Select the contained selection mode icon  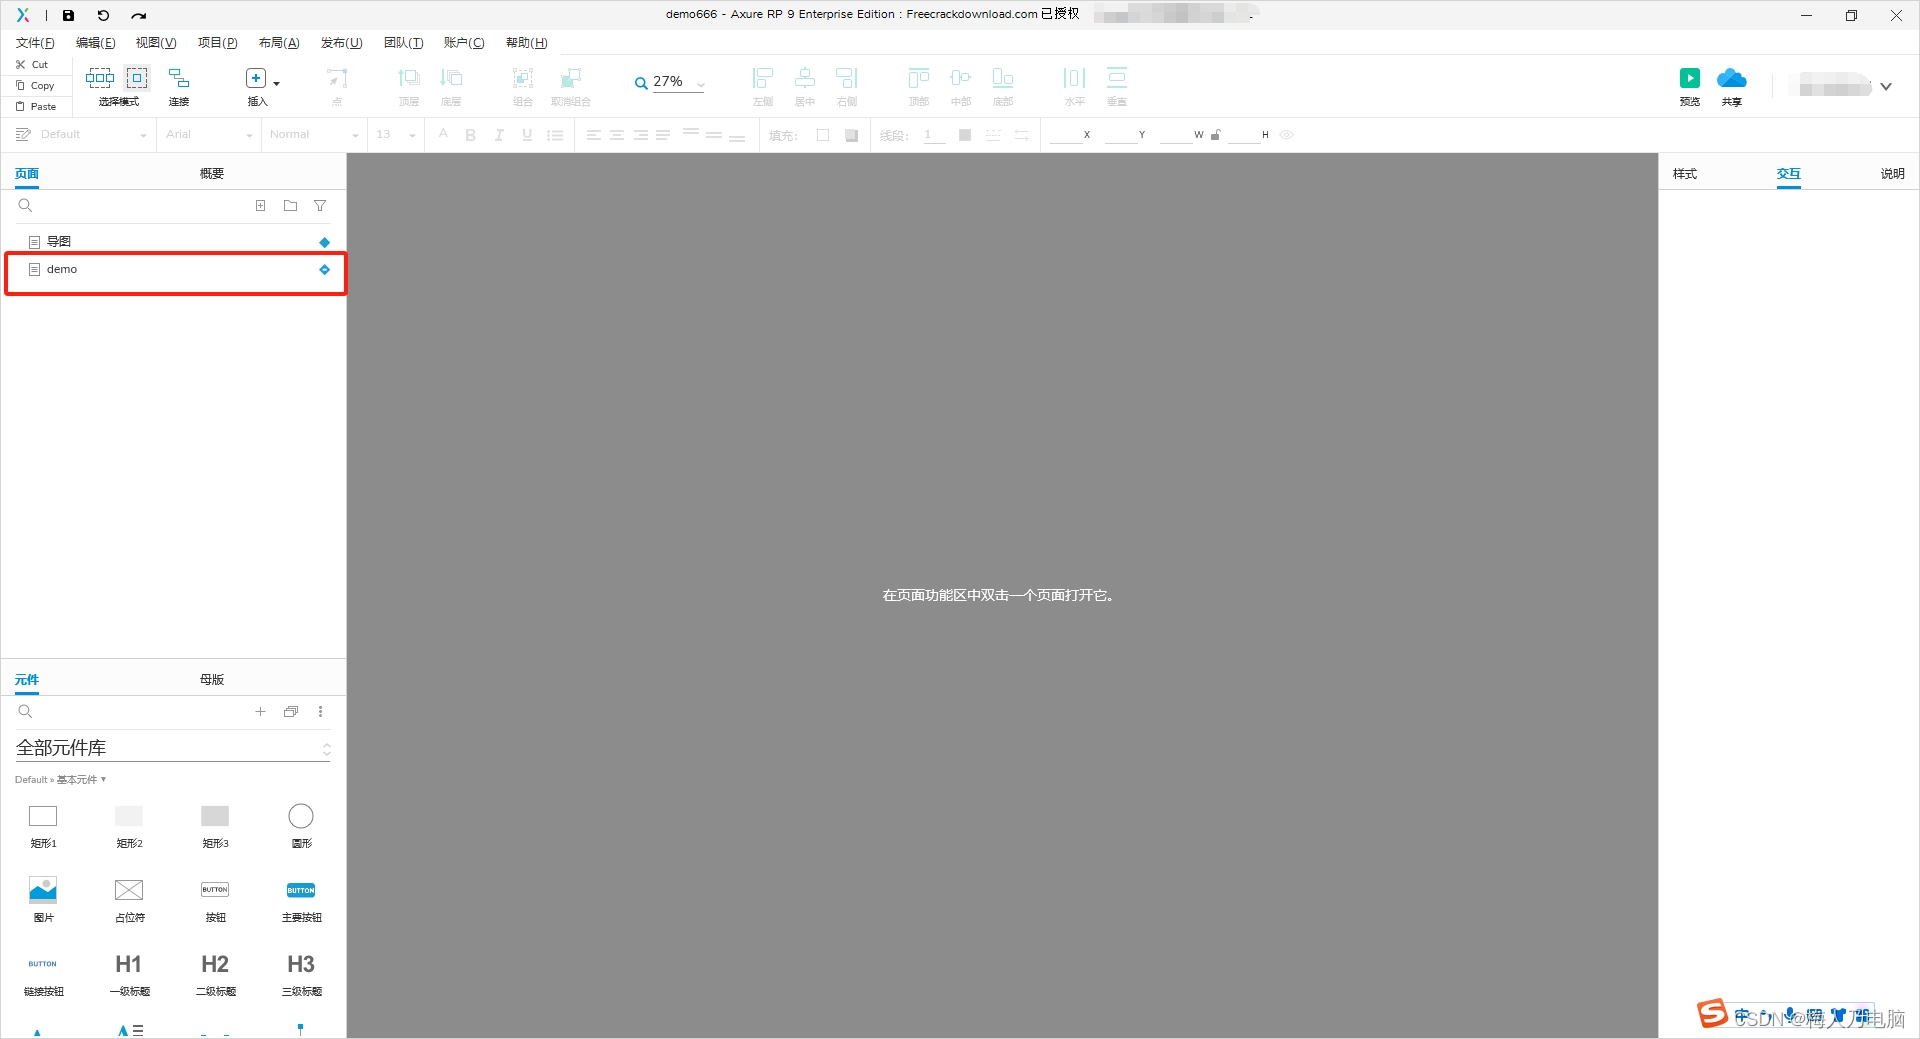coord(137,77)
